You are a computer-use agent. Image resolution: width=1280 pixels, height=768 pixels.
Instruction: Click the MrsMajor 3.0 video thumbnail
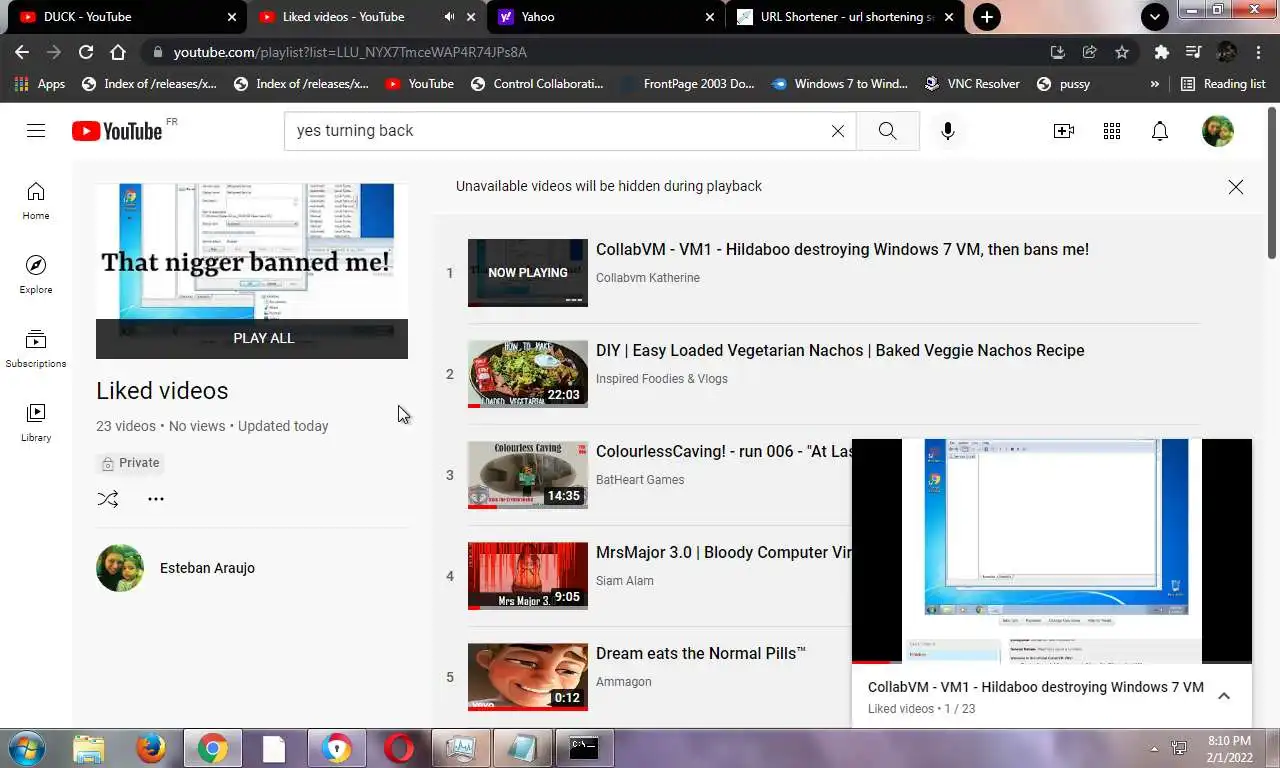pyautogui.click(x=528, y=576)
